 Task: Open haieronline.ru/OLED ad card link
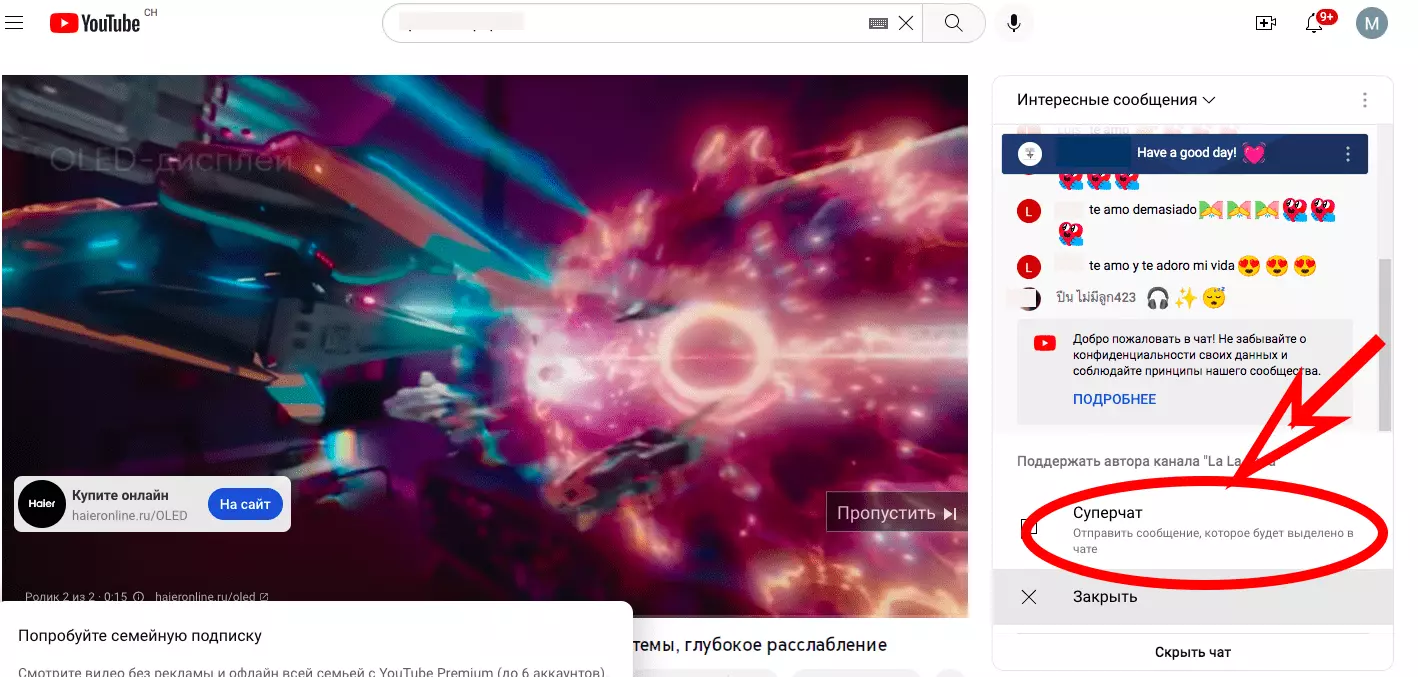(x=129, y=516)
